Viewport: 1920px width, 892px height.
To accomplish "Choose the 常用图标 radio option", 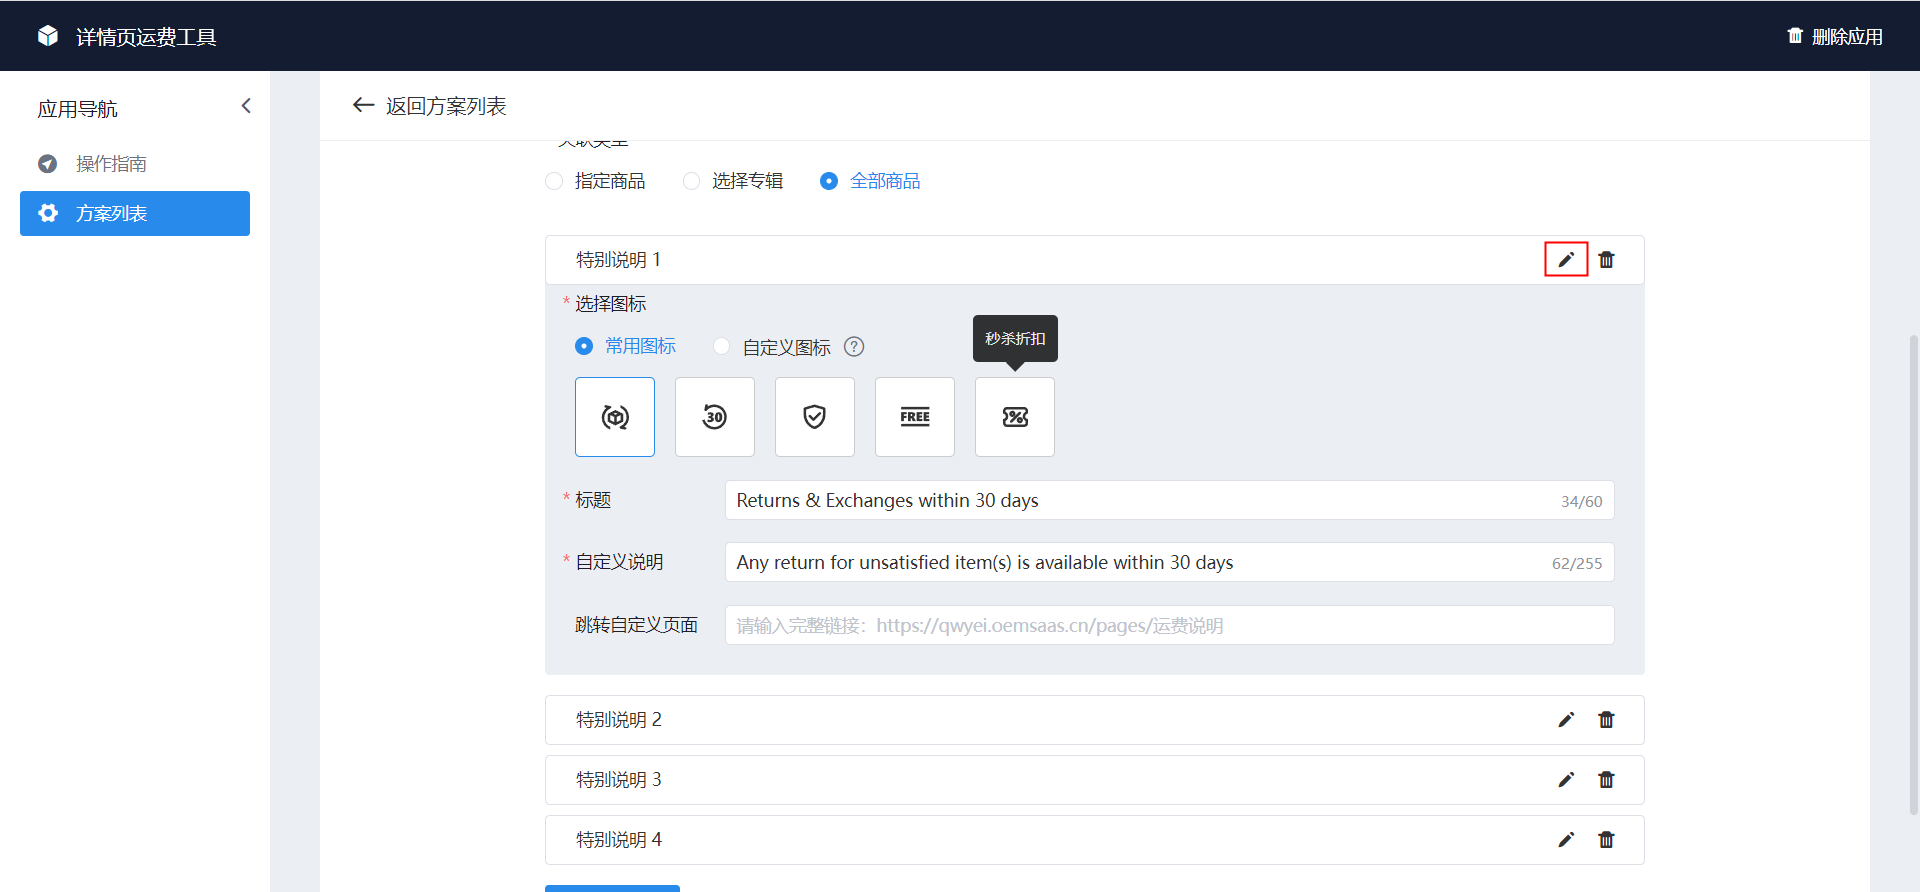I will [x=626, y=346].
